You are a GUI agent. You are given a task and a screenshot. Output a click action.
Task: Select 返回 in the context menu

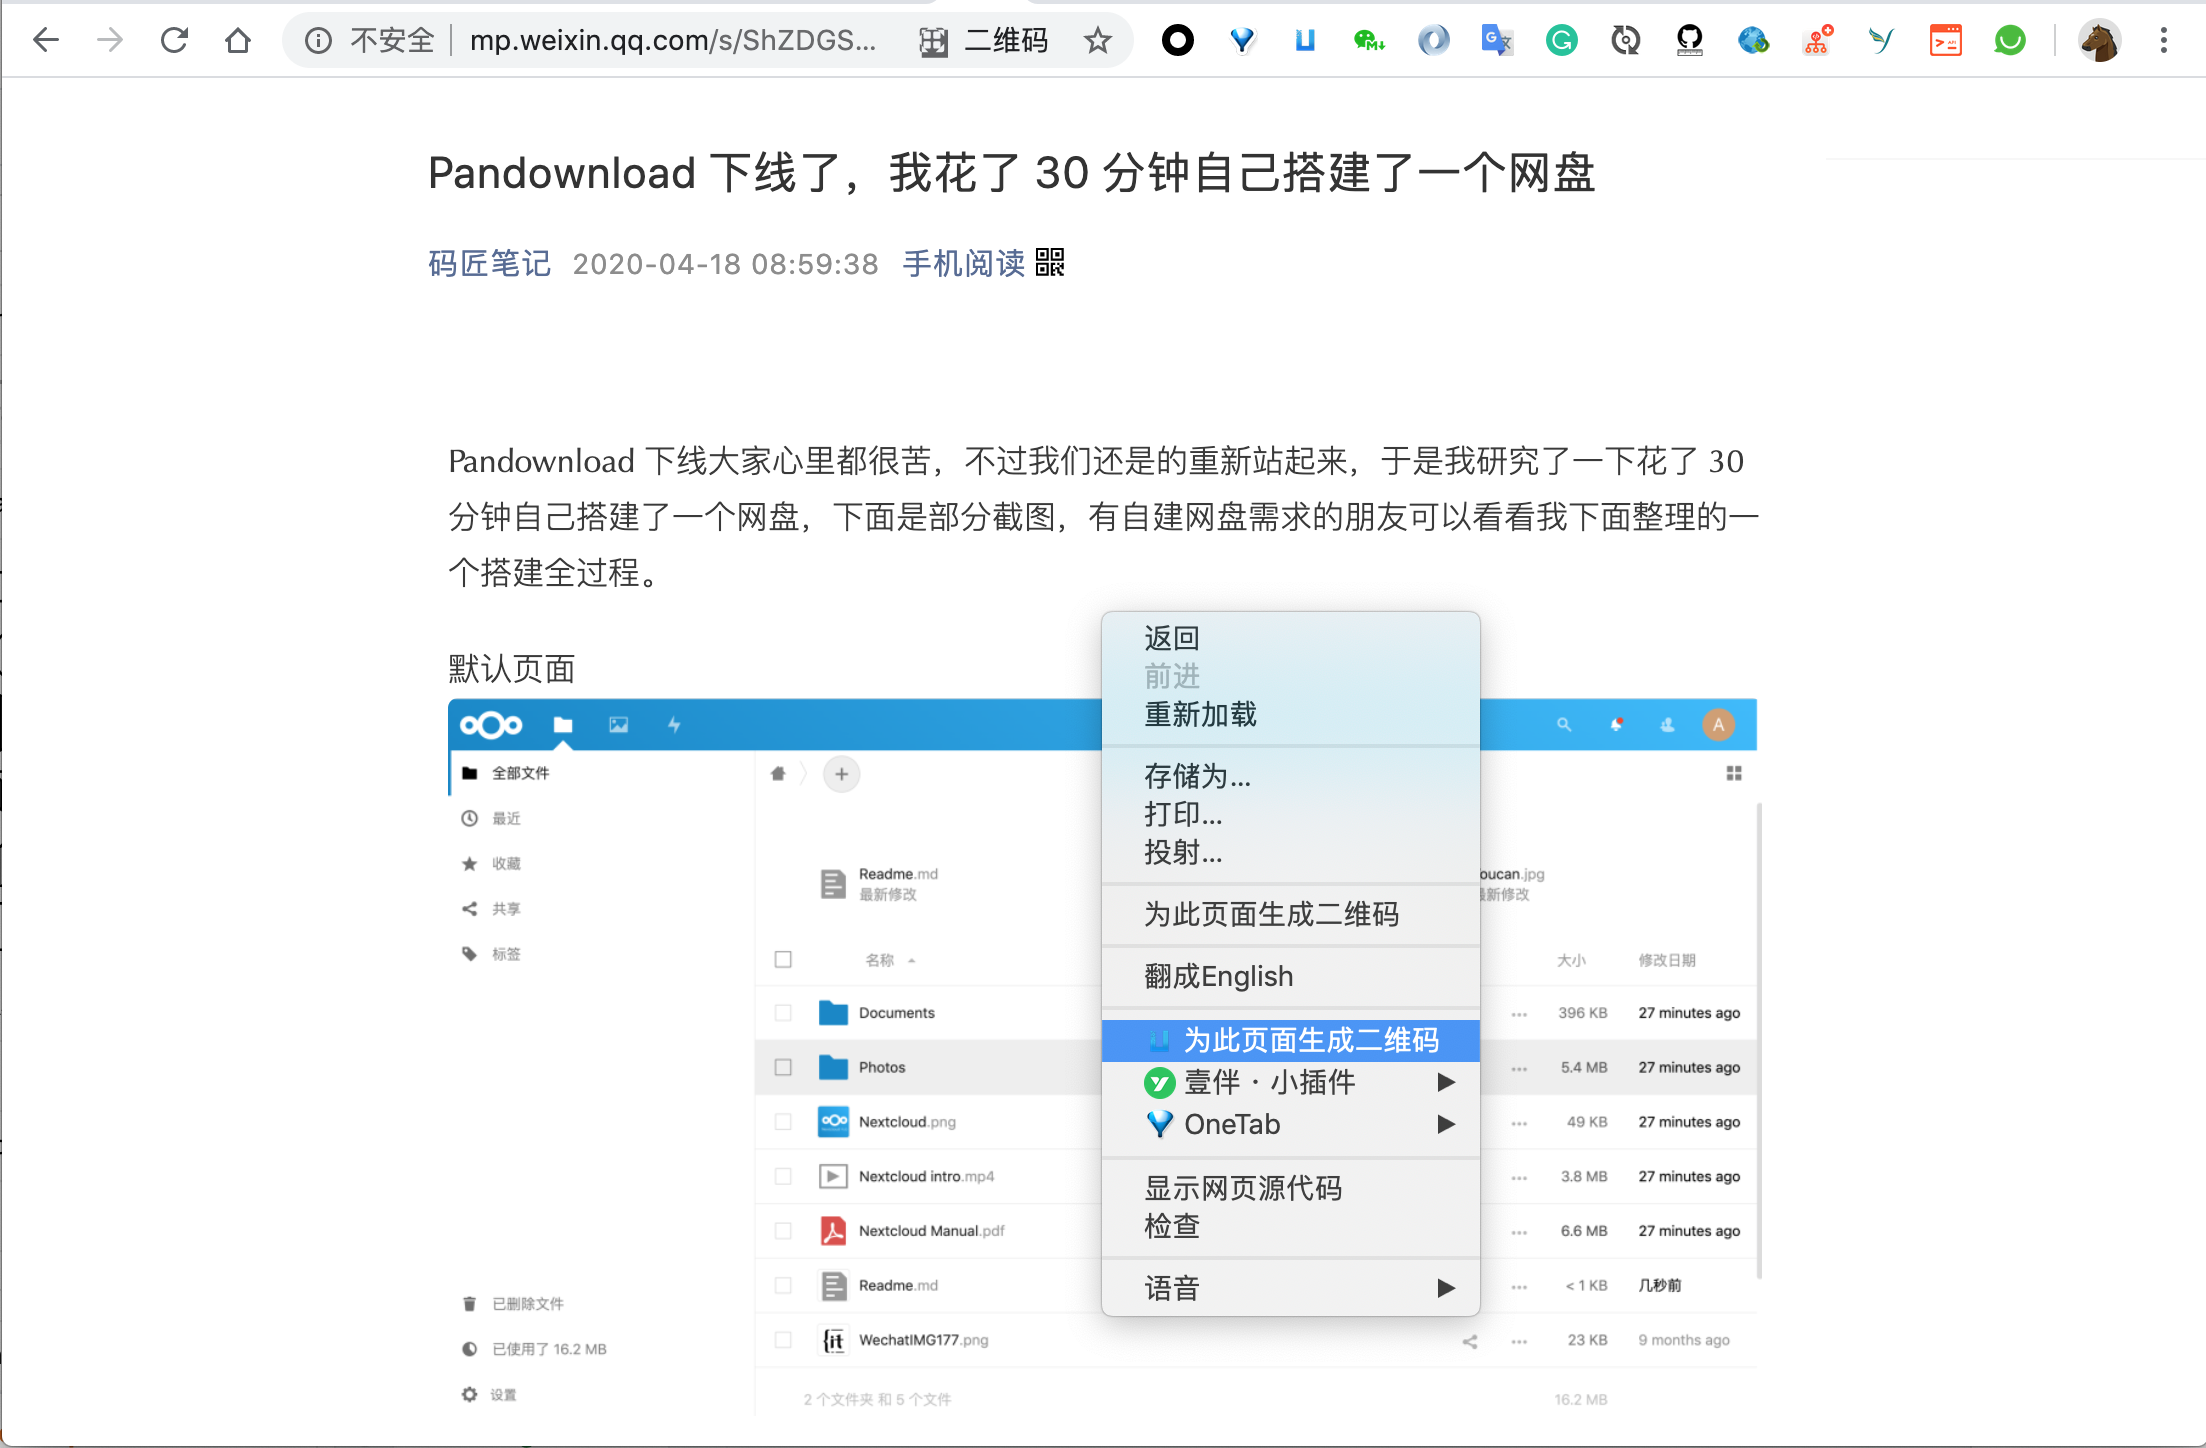1290,638
